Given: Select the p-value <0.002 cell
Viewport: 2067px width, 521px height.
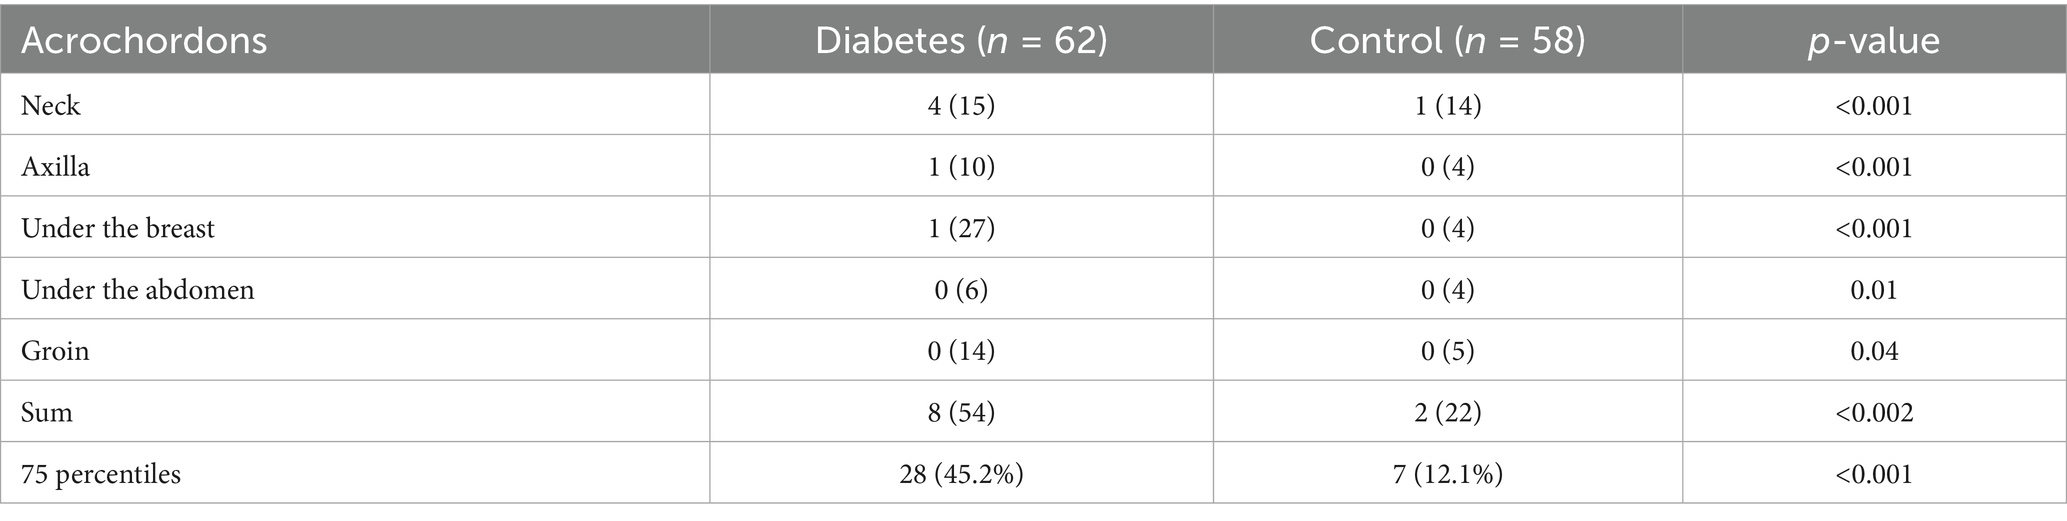Looking at the screenshot, I should point(1874,412).
